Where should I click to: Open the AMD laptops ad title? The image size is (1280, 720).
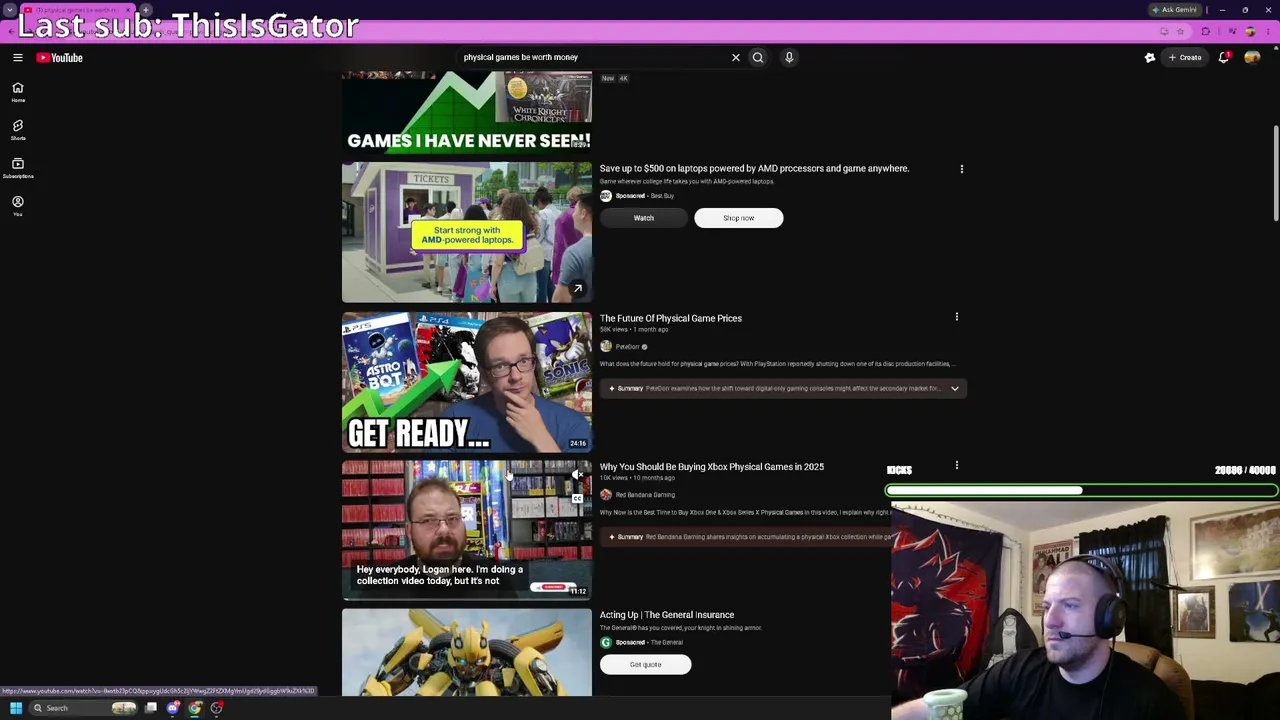coord(754,168)
